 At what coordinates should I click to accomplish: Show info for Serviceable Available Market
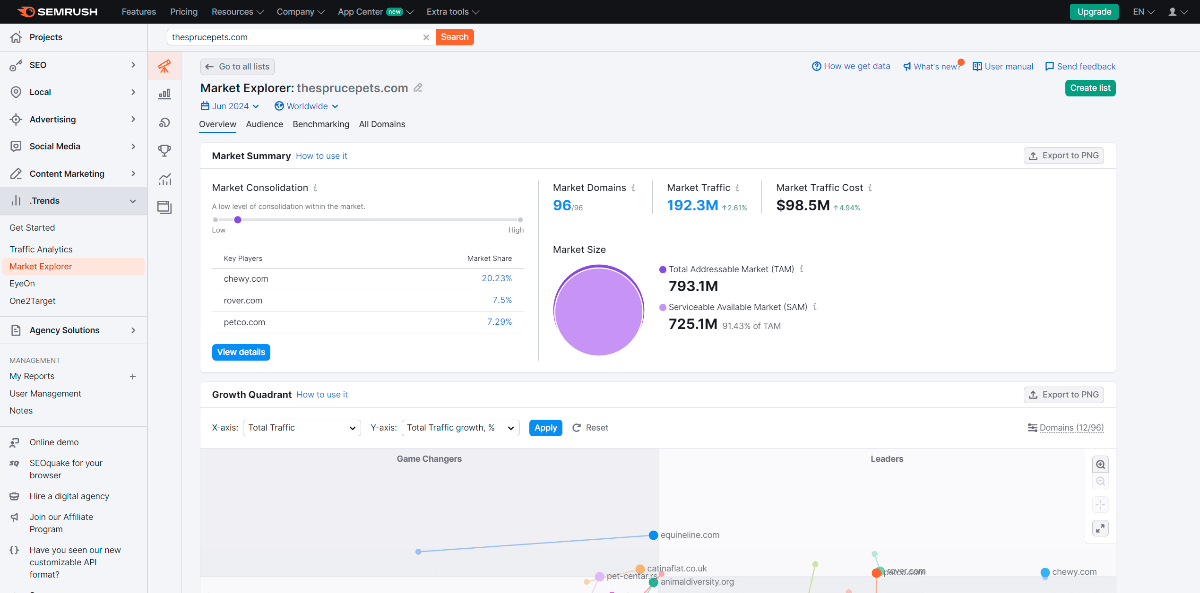tap(815, 307)
